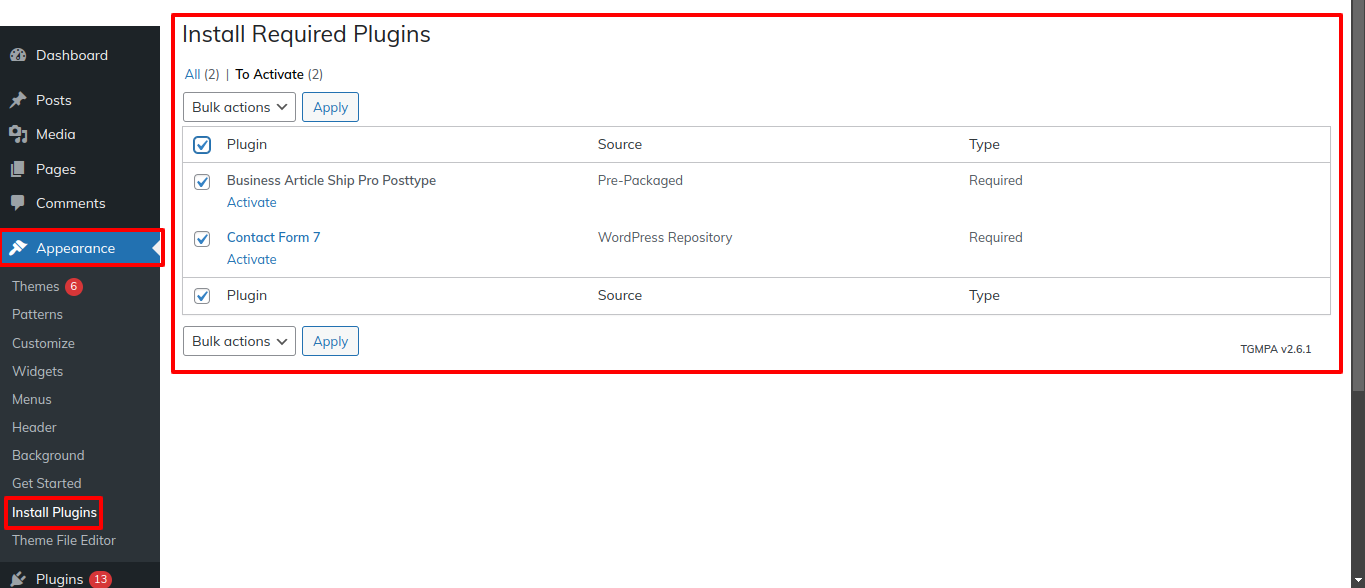Open the top Bulk actions dropdown
Viewport: 1365px width, 588px height.
[x=239, y=107]
